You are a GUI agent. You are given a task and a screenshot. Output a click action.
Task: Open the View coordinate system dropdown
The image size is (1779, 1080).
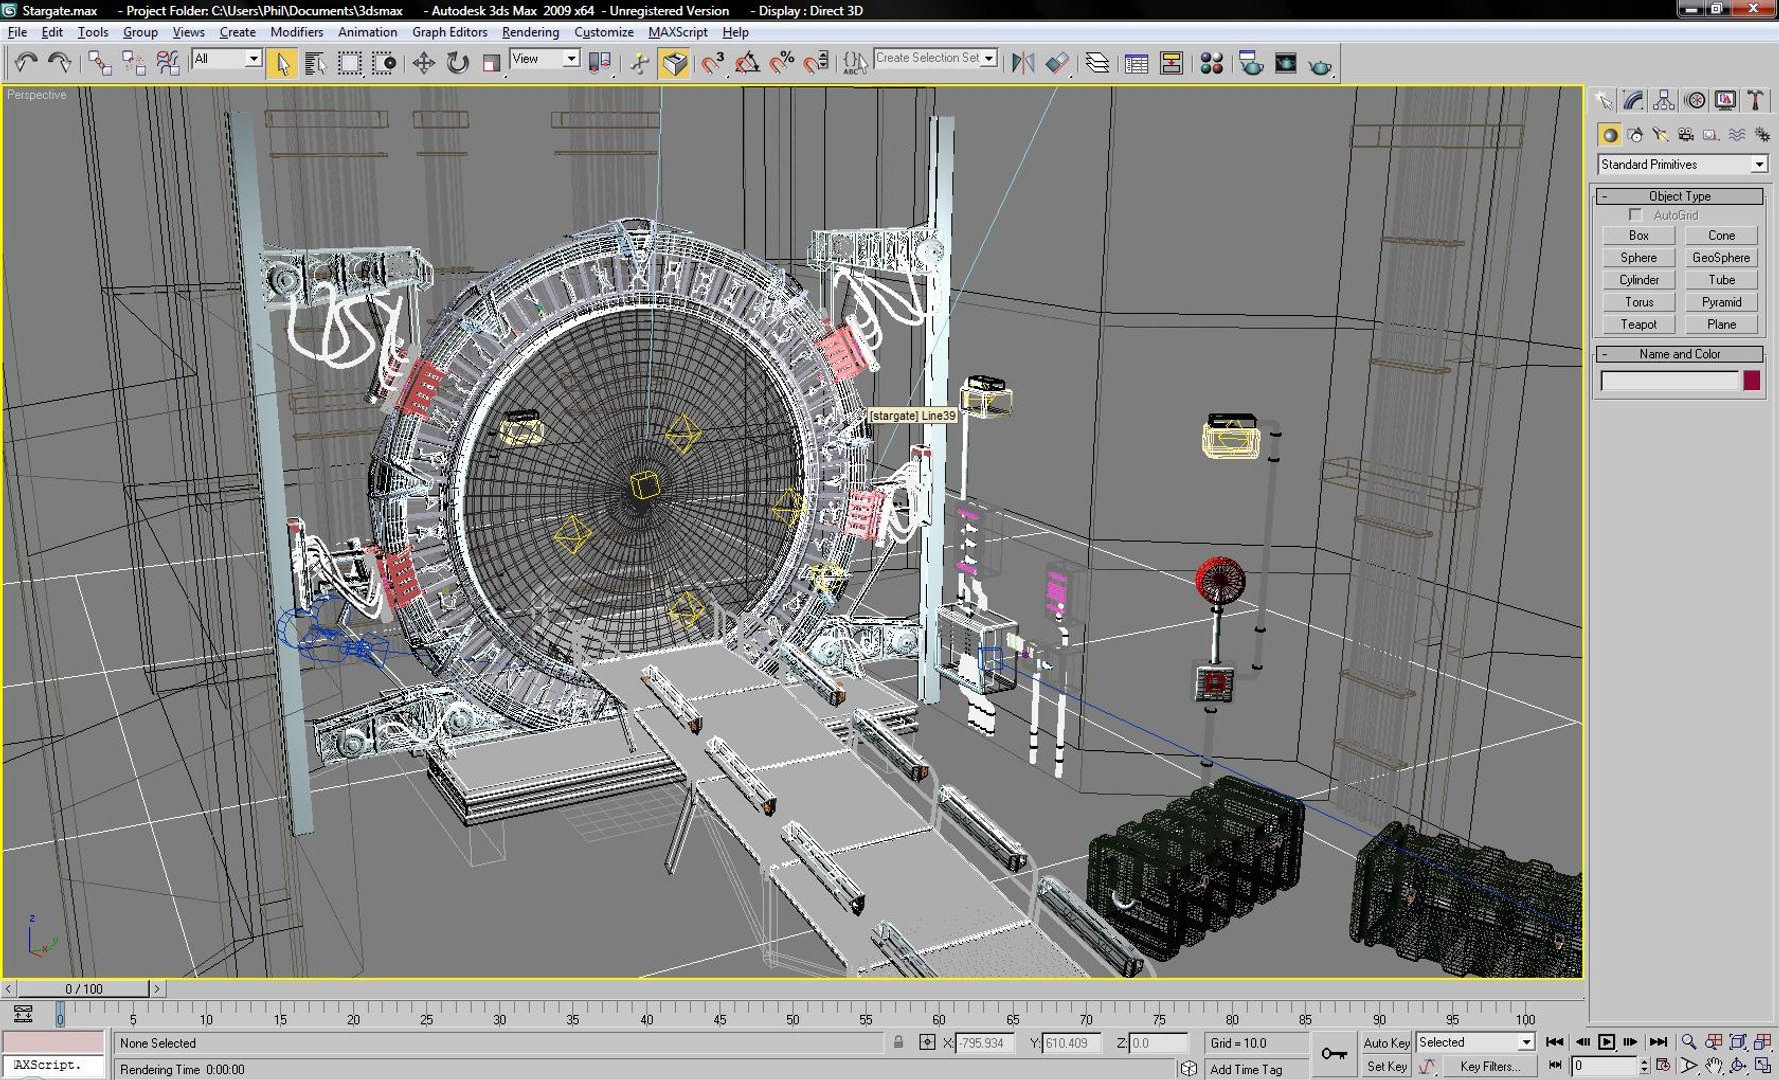(545, 59)
